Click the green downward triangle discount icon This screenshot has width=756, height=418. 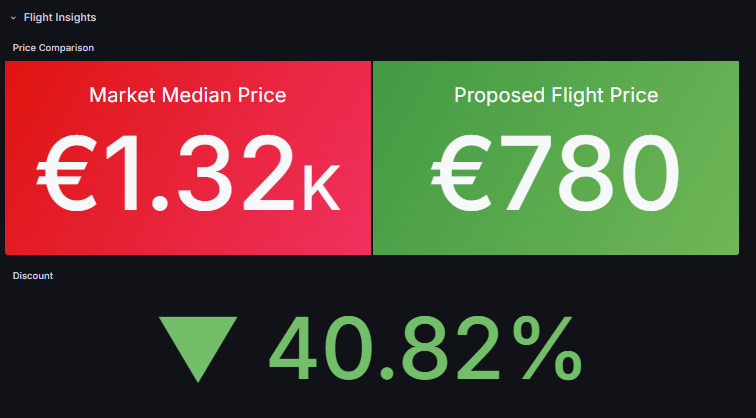pos(197,347)
